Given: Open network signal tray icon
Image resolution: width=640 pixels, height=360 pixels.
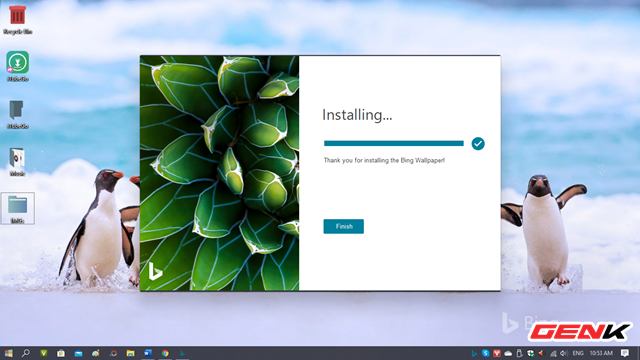Looking at the screenshot, I should click(553, 353).
